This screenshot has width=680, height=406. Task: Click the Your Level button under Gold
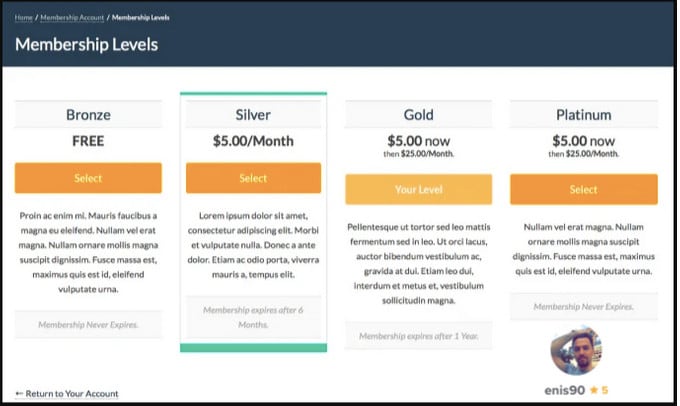418,189
